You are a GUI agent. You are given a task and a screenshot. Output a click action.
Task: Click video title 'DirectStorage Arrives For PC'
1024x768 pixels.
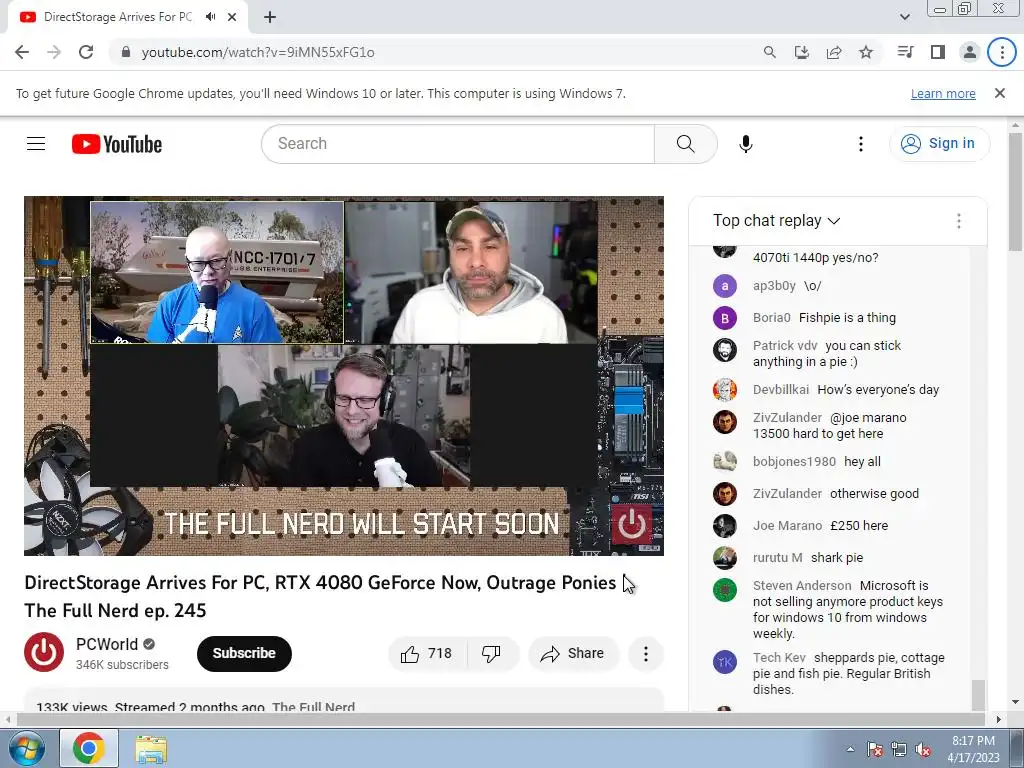point(320,596)
